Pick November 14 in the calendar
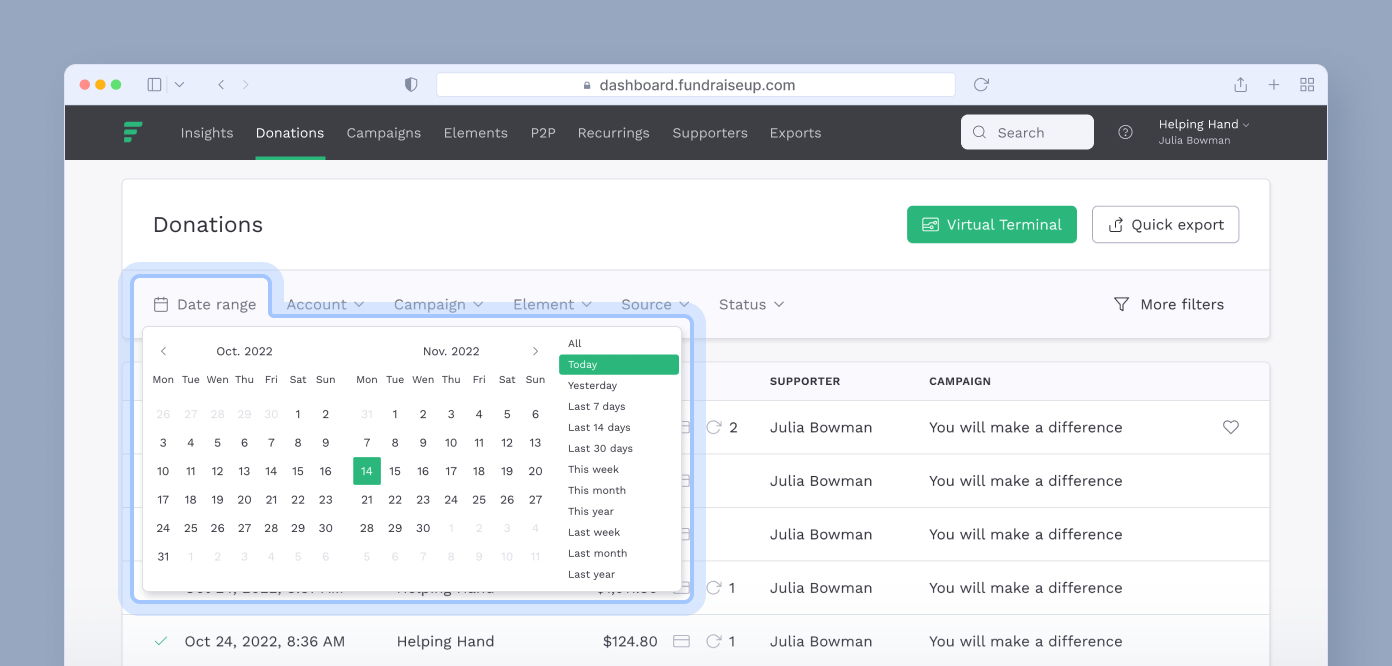Screen dimensions: 1392x666 tap(367, 471)
